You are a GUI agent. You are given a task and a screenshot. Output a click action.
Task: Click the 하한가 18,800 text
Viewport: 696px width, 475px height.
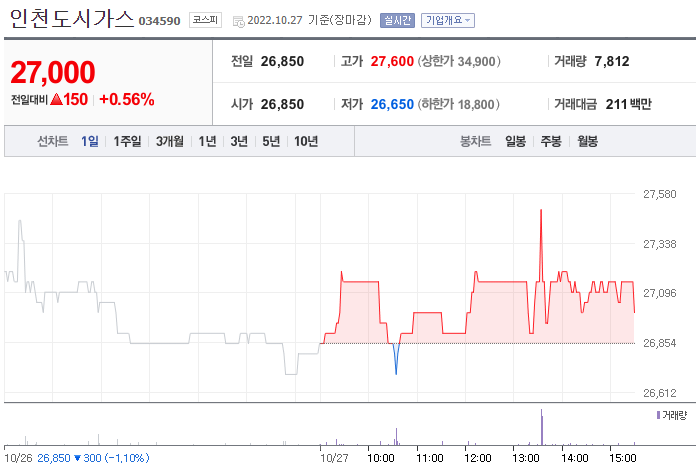[x=459, y=104]
